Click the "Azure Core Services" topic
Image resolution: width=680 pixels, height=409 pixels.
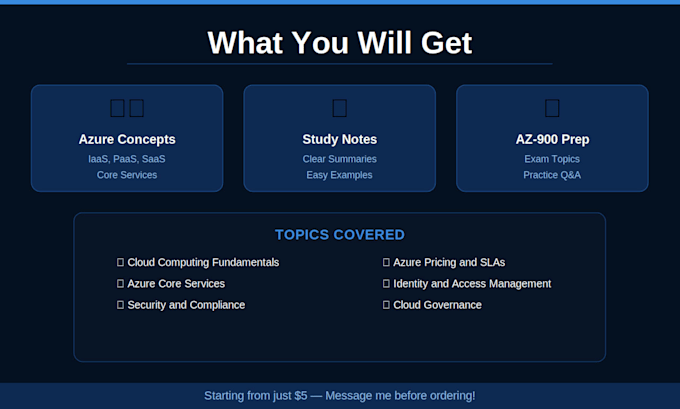pos(176,284)
